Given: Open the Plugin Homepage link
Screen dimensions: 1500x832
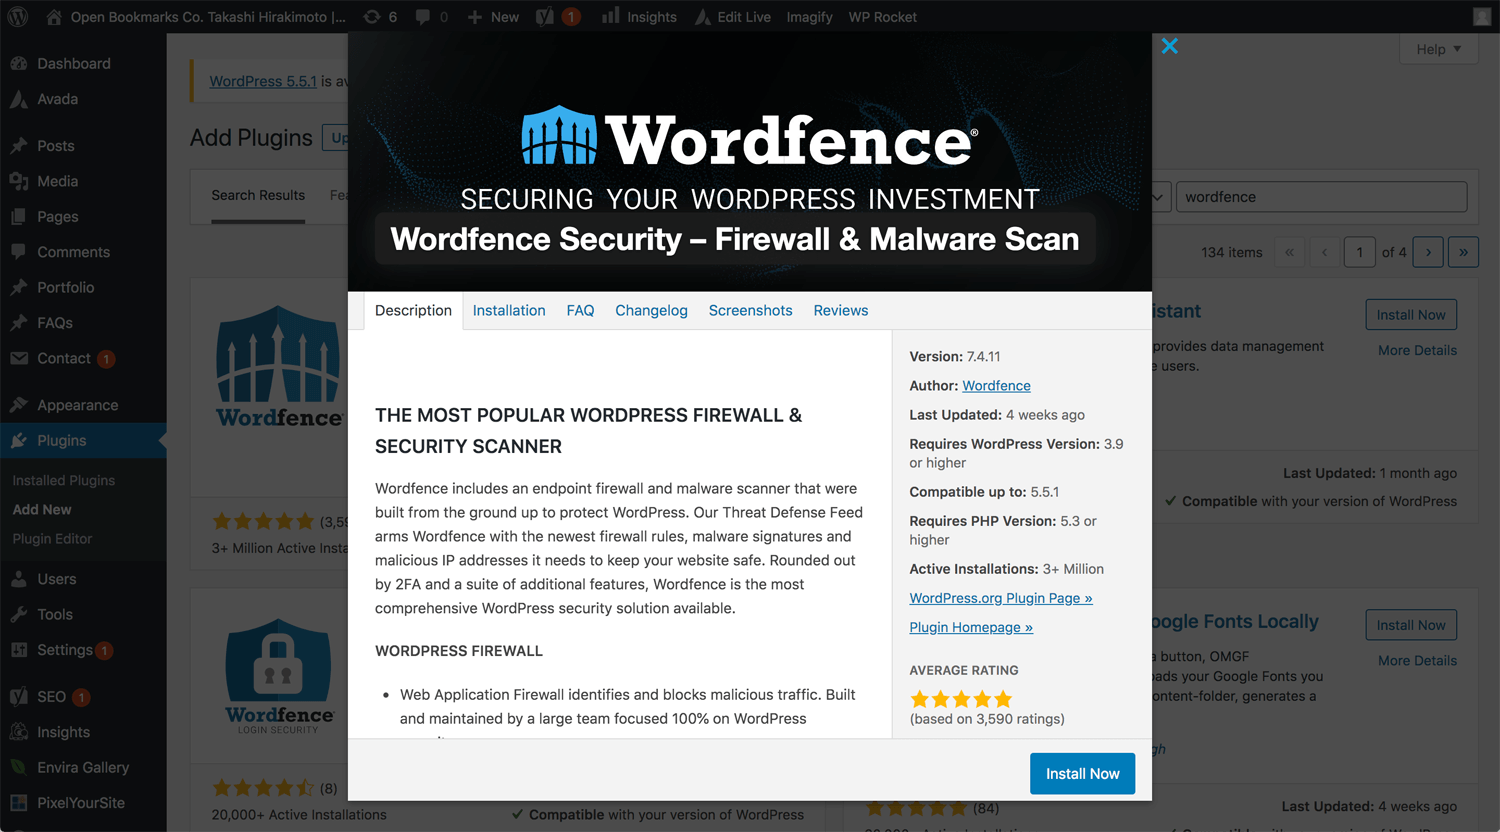Looking at the screenshot, I should (971, 627).
